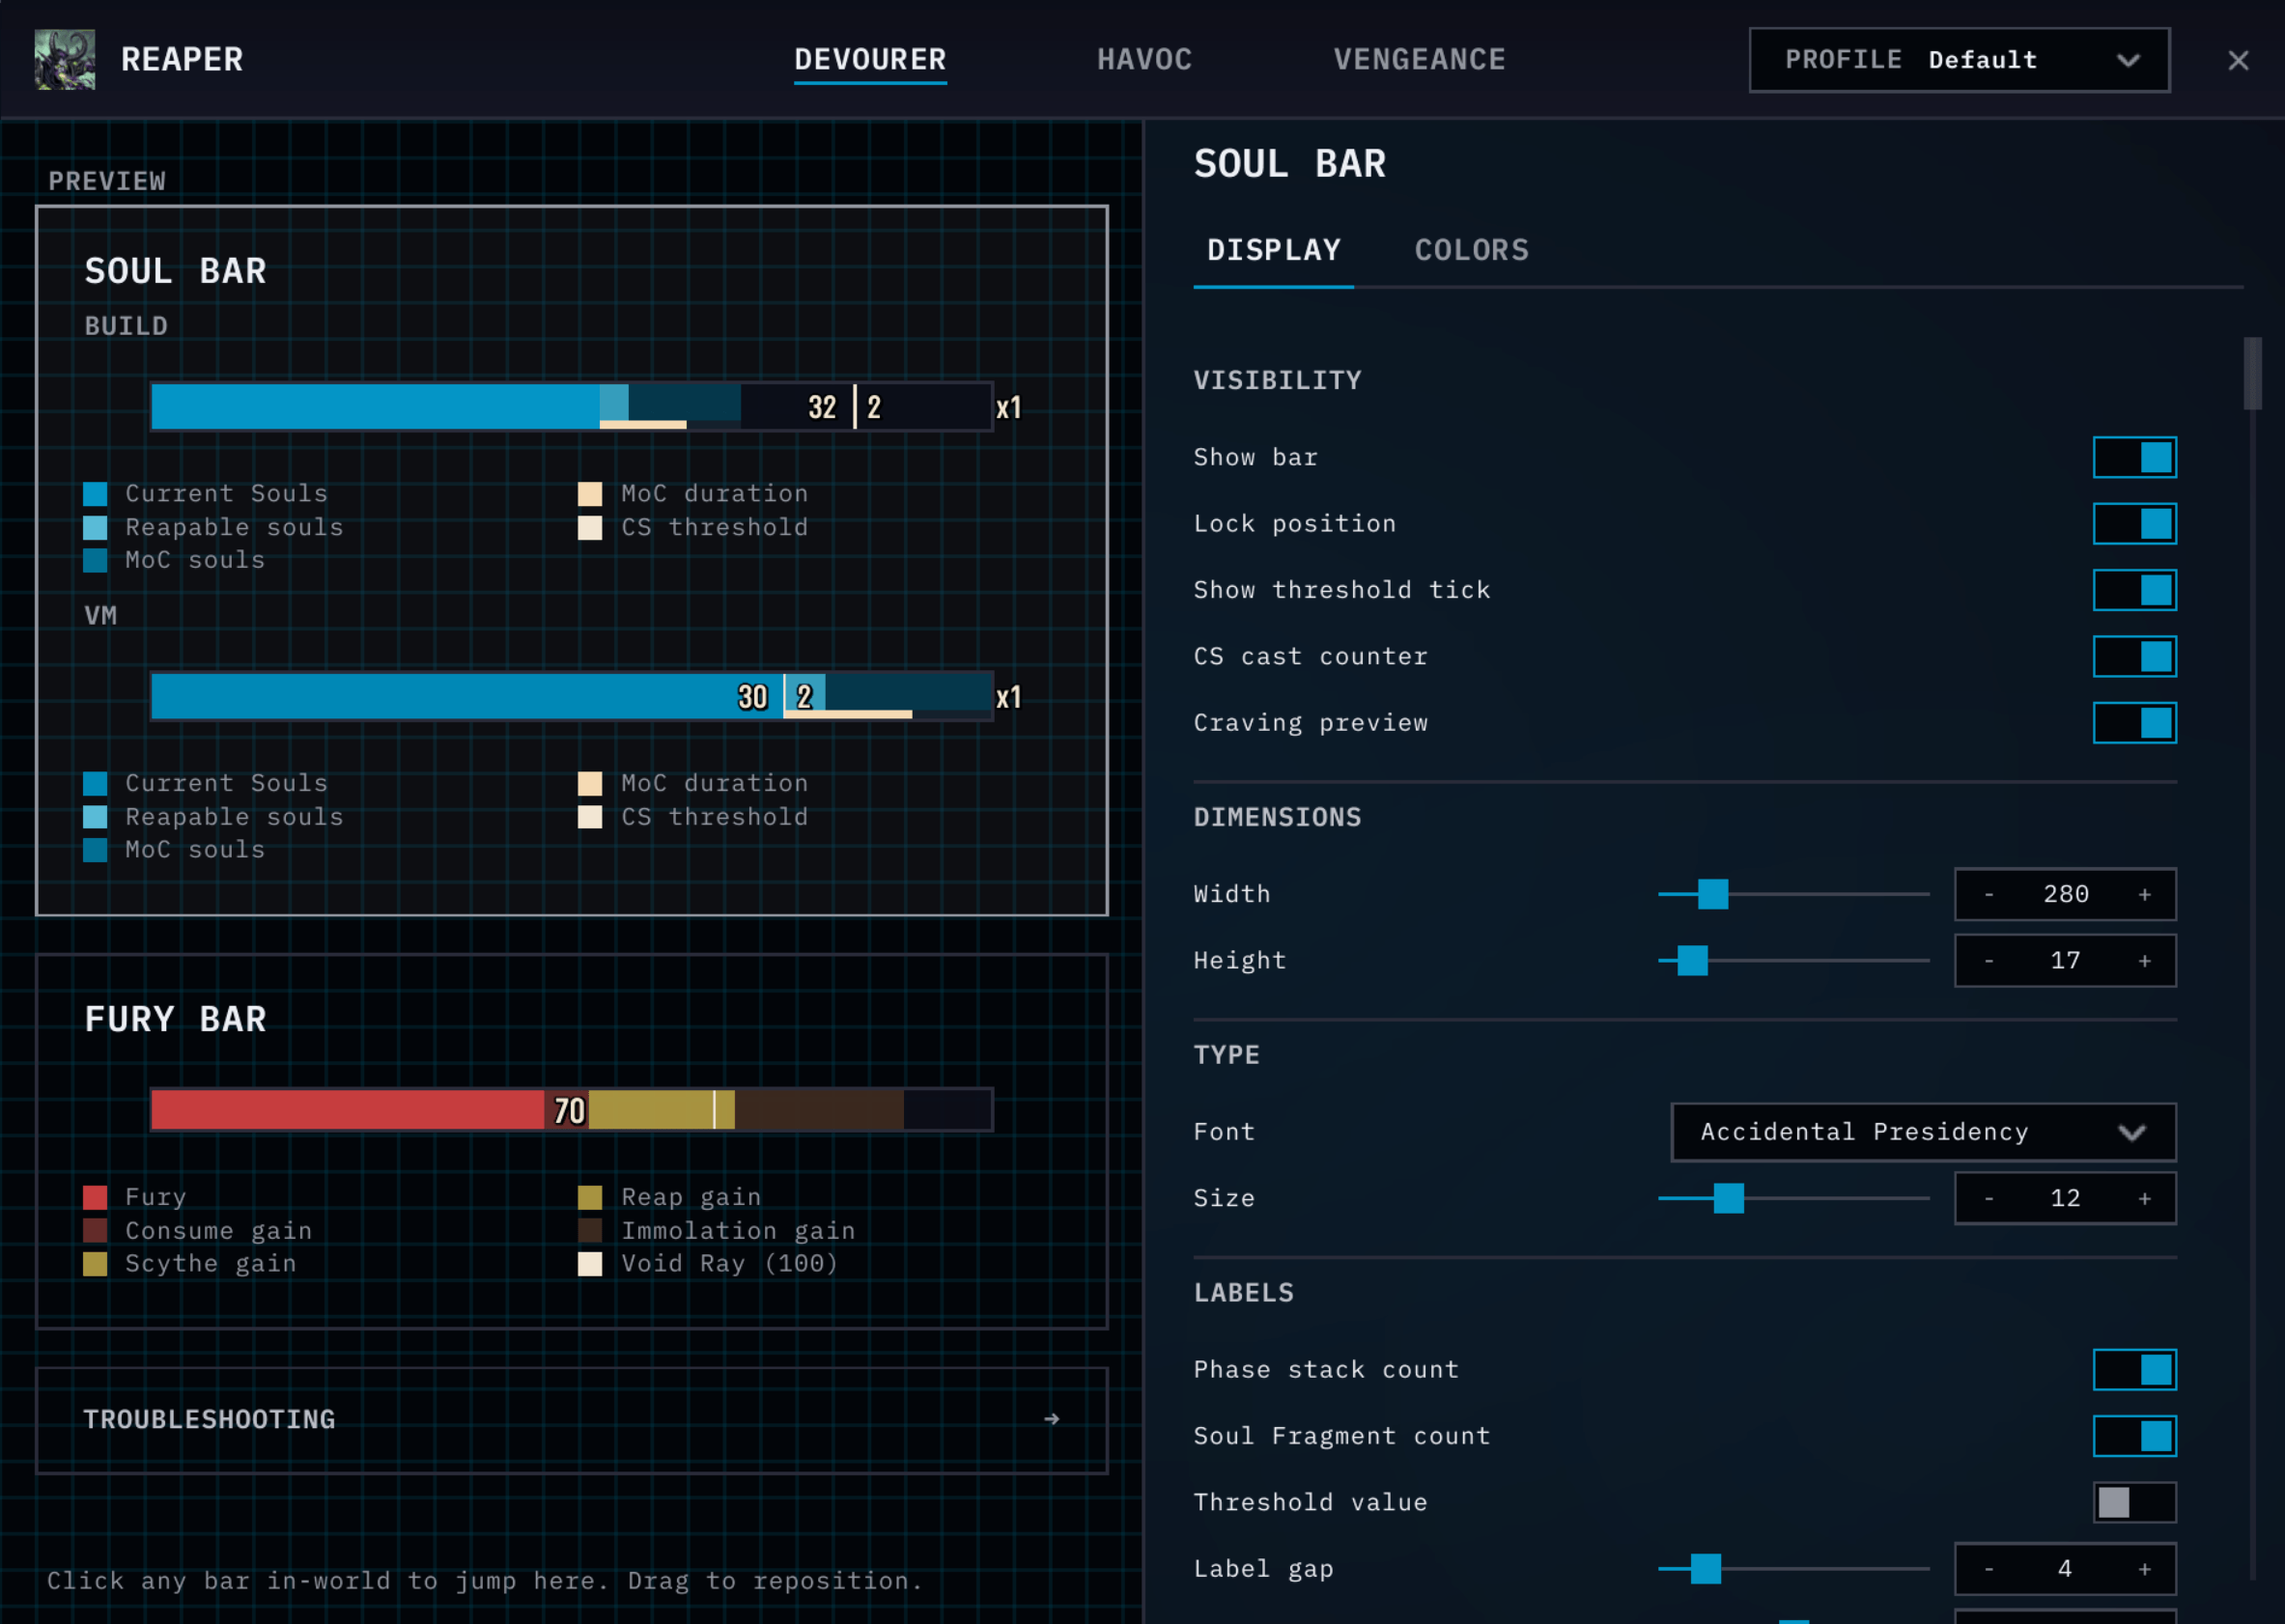Select the Vengeance tab

click(x=1419, y=60)
